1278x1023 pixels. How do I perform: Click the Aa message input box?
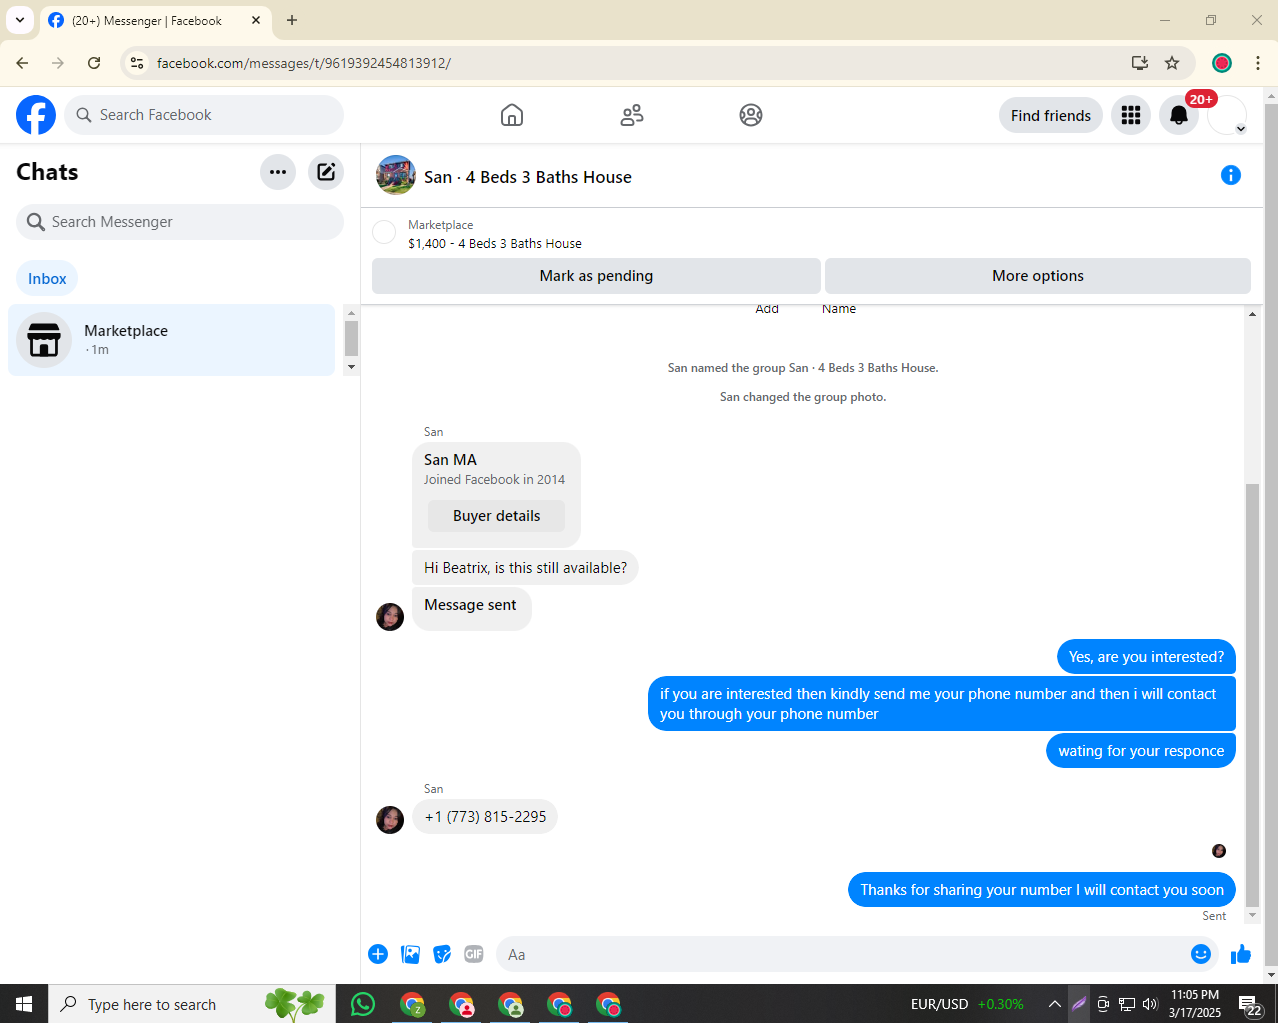point(840,954)
